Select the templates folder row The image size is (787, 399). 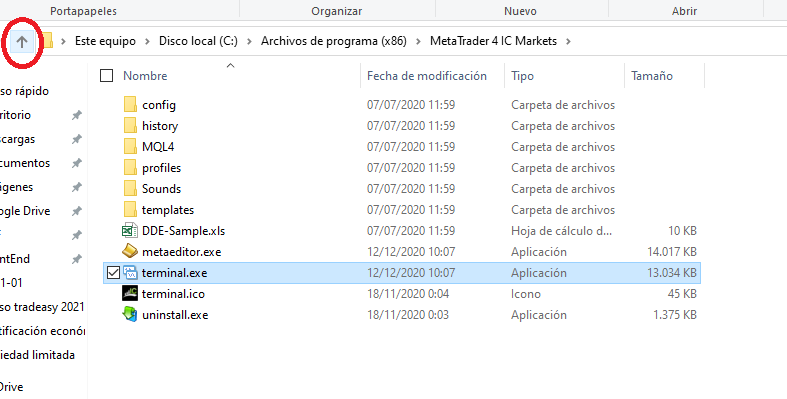tap(402, 210)
